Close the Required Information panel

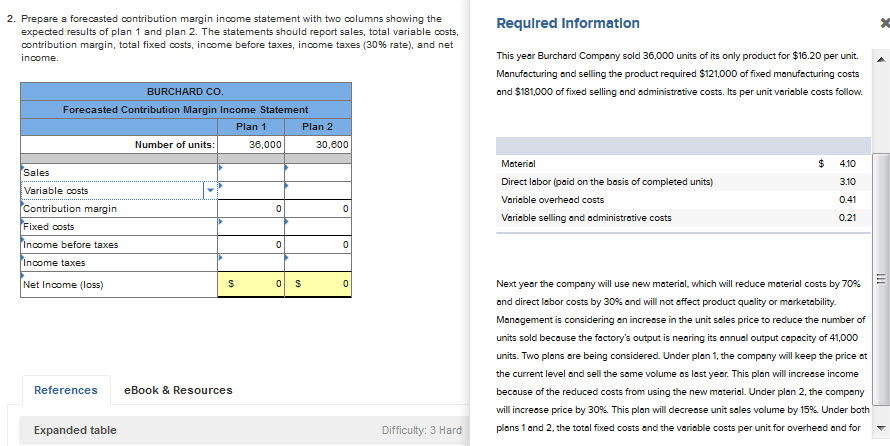pos(884,23)
